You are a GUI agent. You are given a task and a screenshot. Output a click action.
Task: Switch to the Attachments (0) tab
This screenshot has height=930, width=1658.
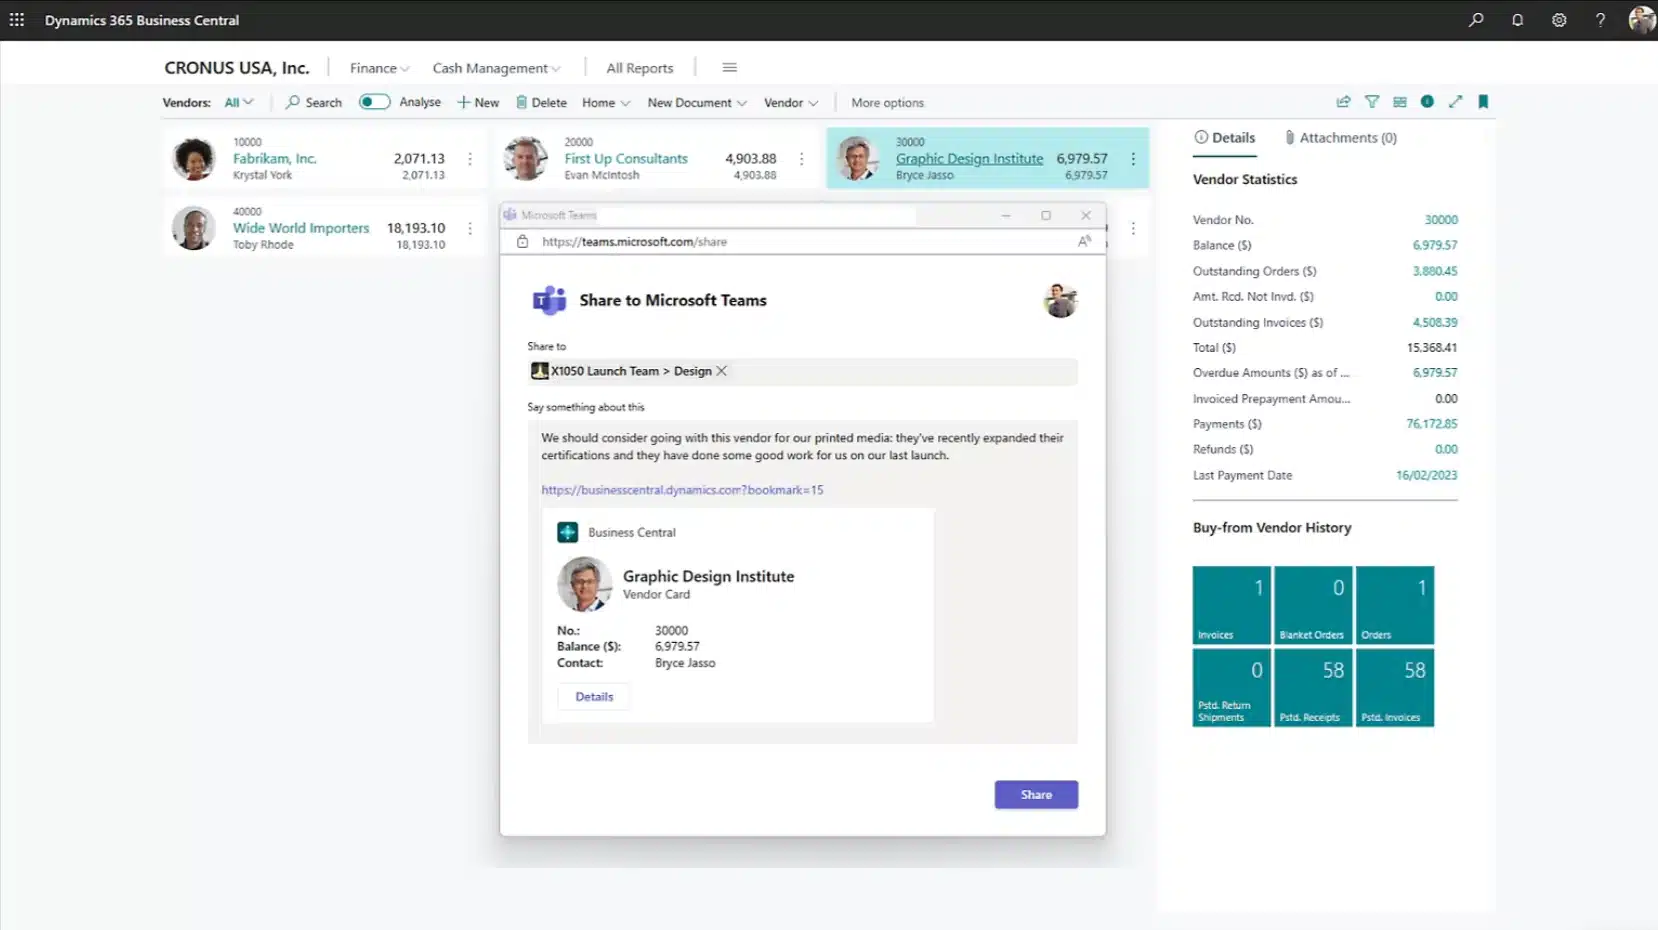1341,138
